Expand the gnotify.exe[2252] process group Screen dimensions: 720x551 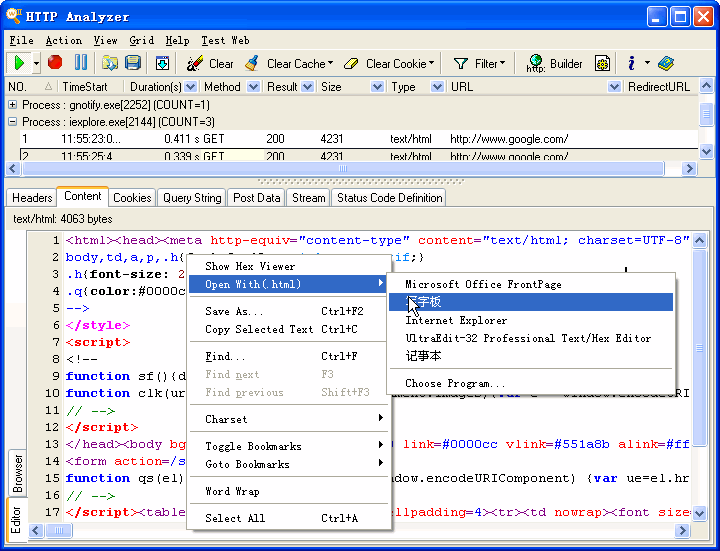(x=13, y=105)
